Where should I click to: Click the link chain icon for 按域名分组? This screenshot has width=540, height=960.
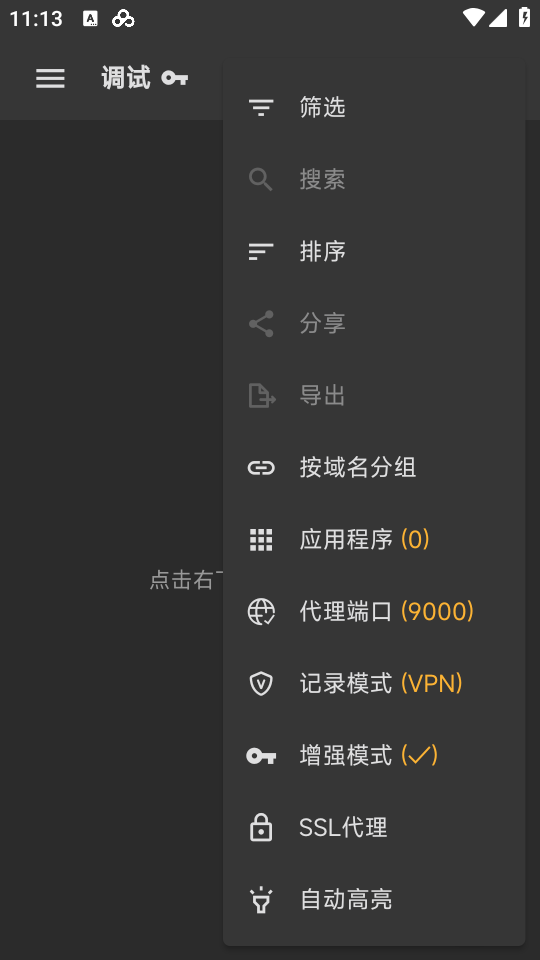pos(261,468)
